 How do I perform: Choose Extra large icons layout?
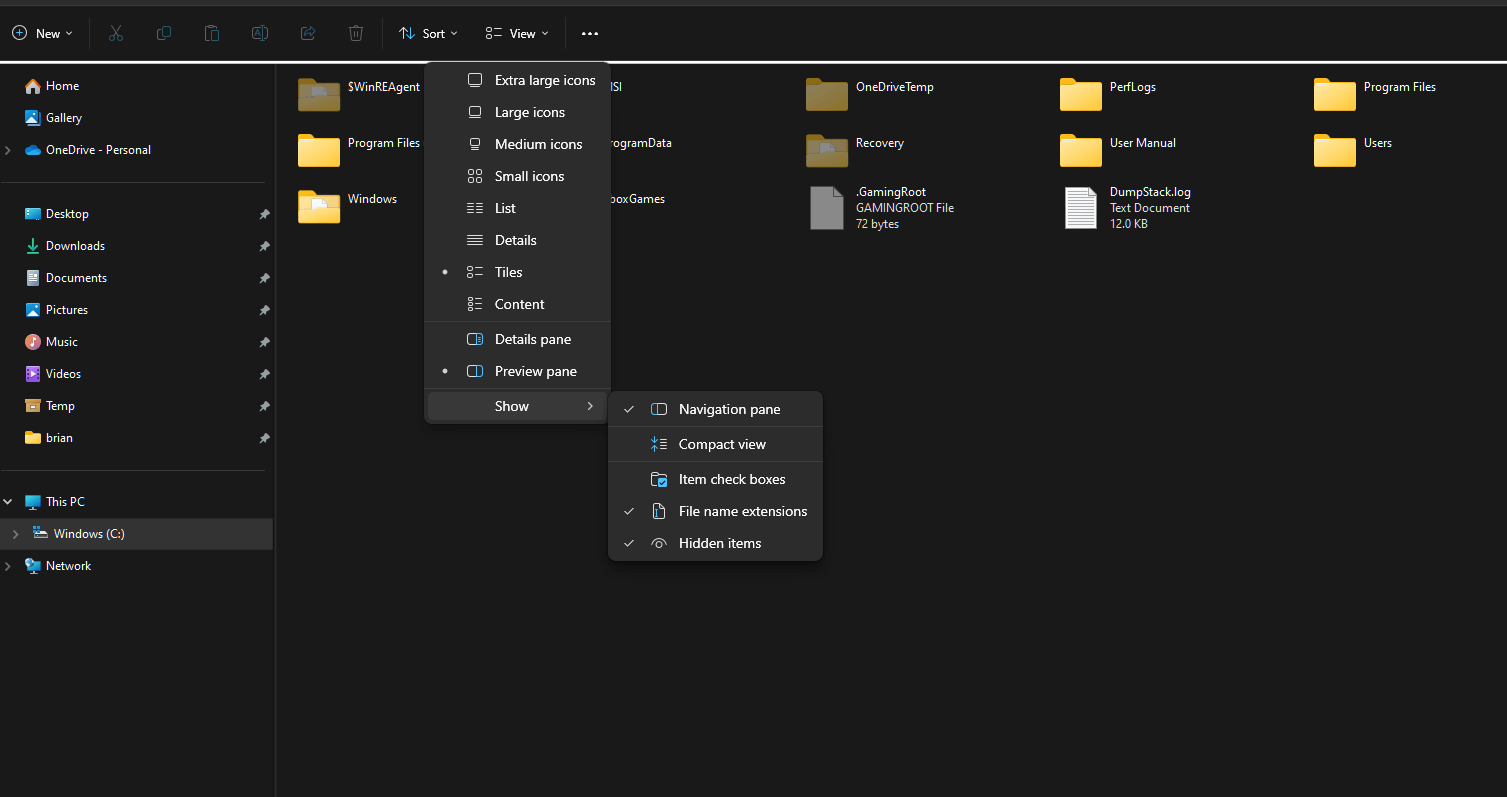544,80
